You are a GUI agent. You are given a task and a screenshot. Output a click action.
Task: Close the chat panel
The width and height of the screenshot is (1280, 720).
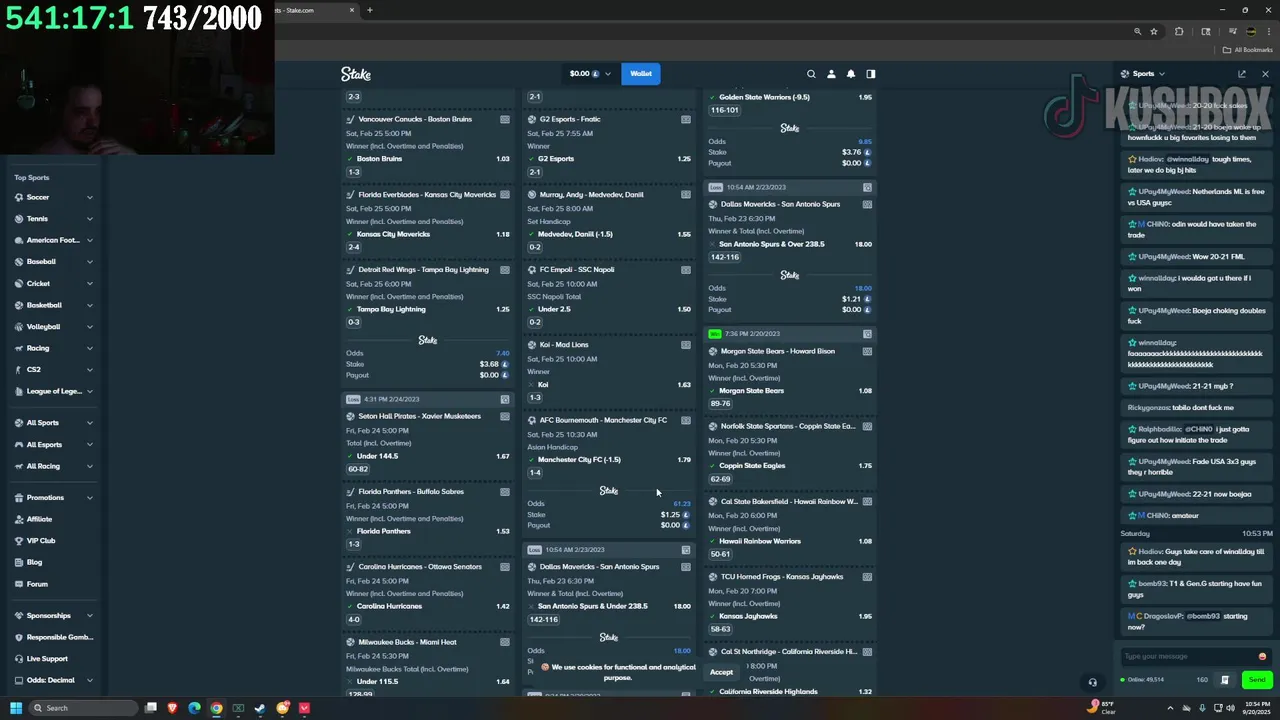pyautogui.click(x=1265, y=74)
